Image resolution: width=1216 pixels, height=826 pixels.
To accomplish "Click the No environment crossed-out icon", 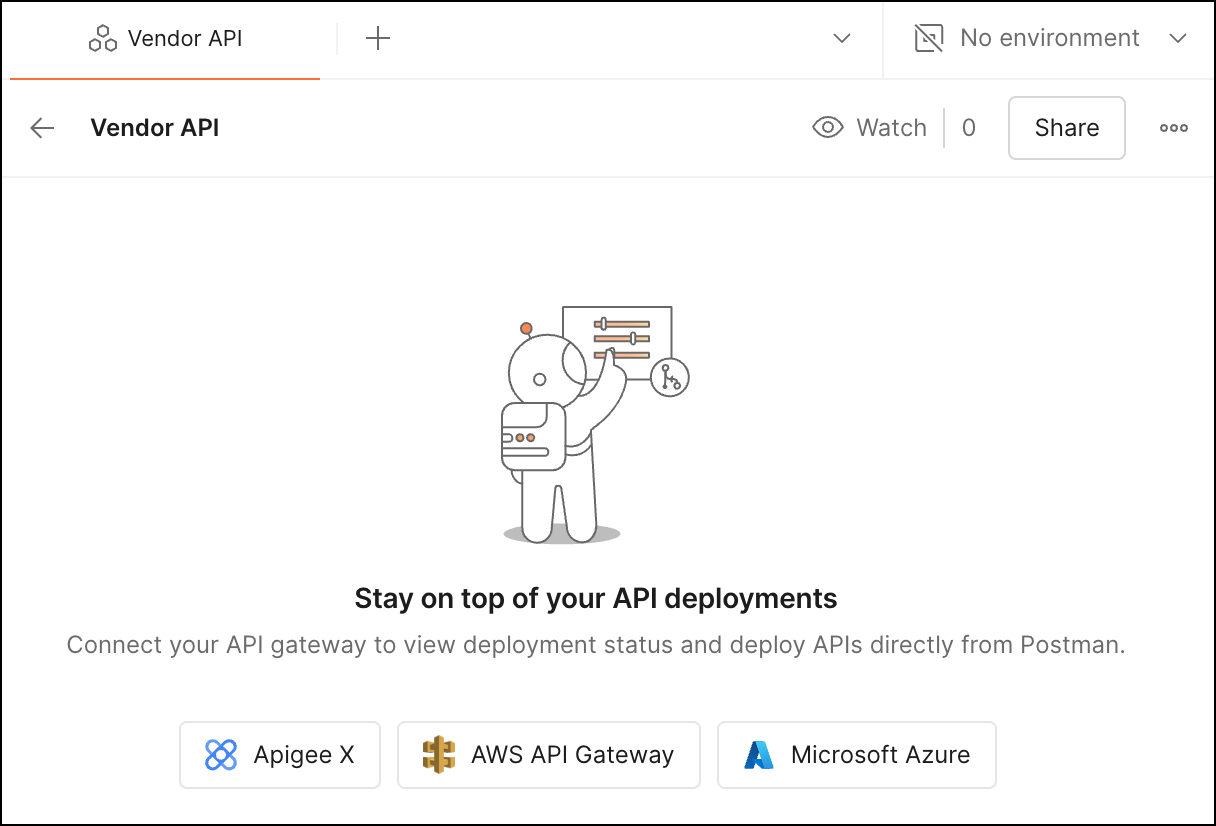I will click(929, 39).
